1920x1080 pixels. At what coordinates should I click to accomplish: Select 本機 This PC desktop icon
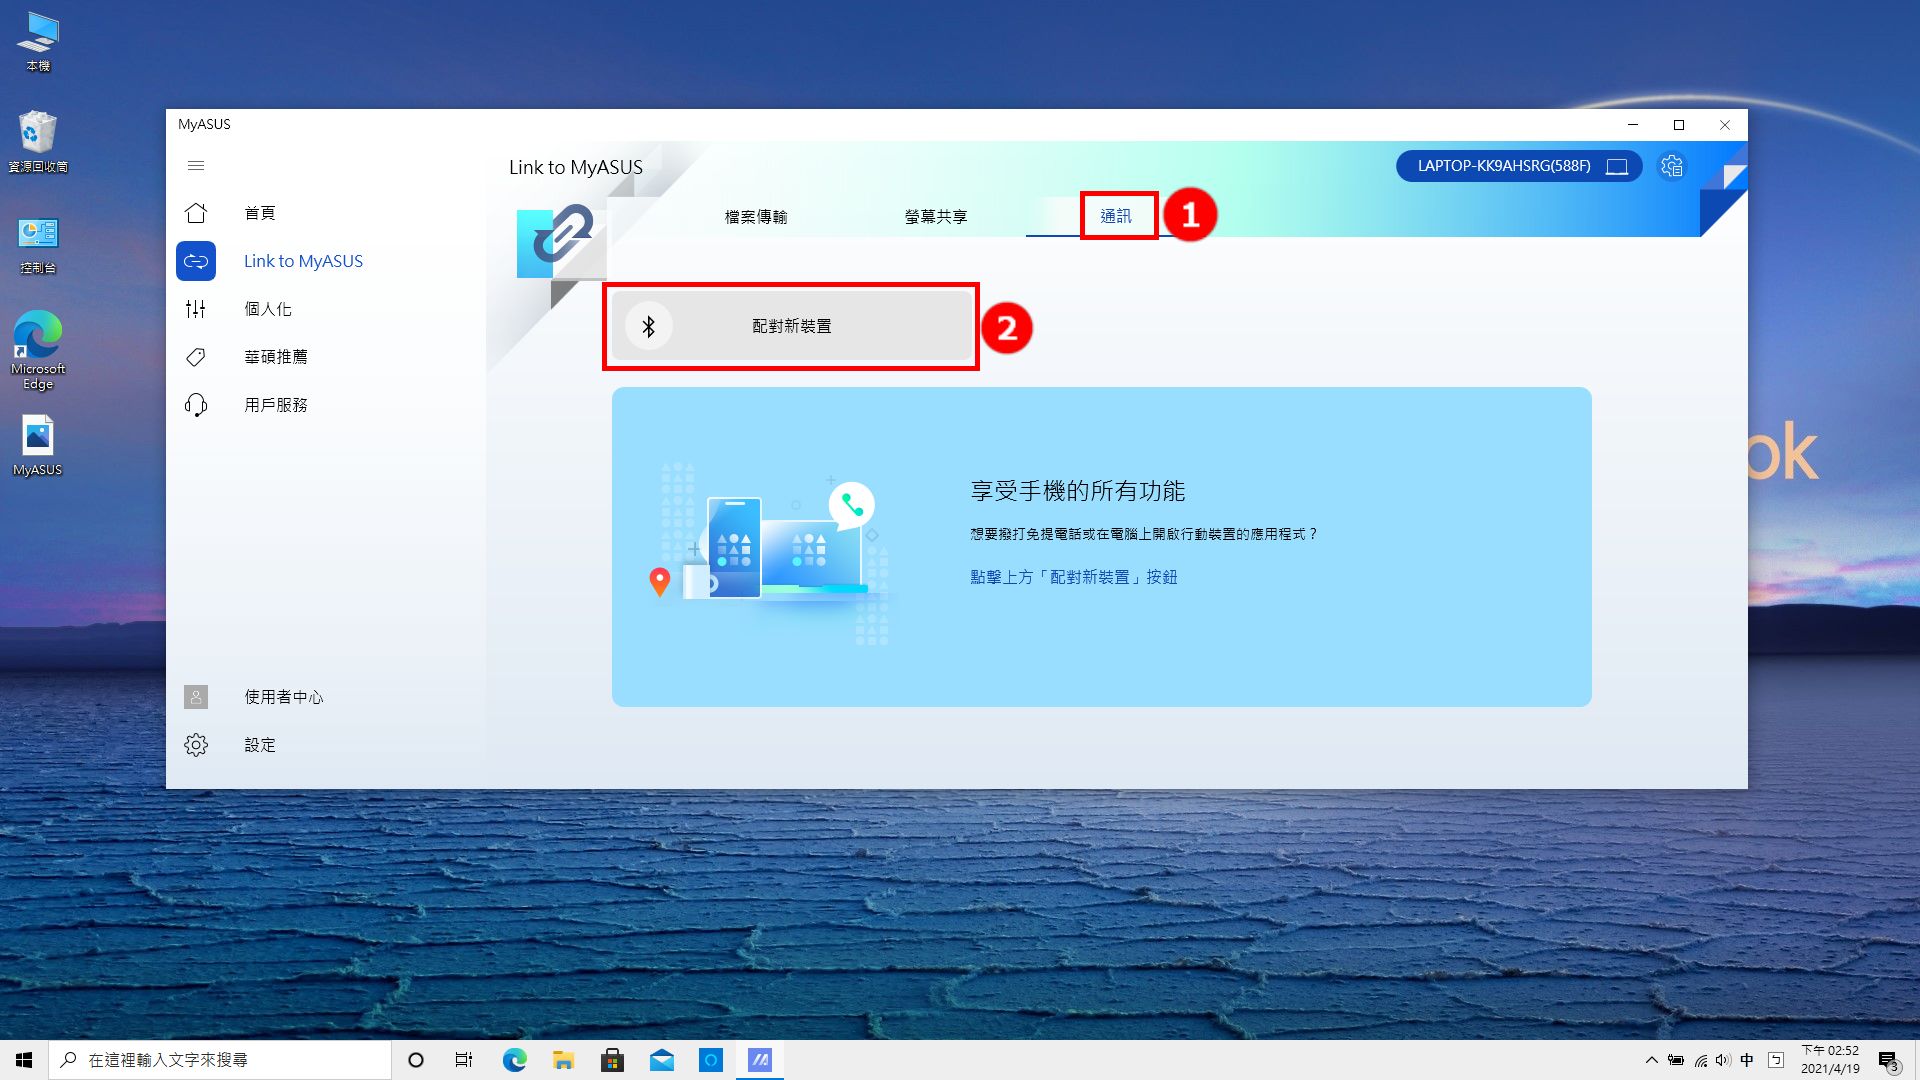click(38, 42)
